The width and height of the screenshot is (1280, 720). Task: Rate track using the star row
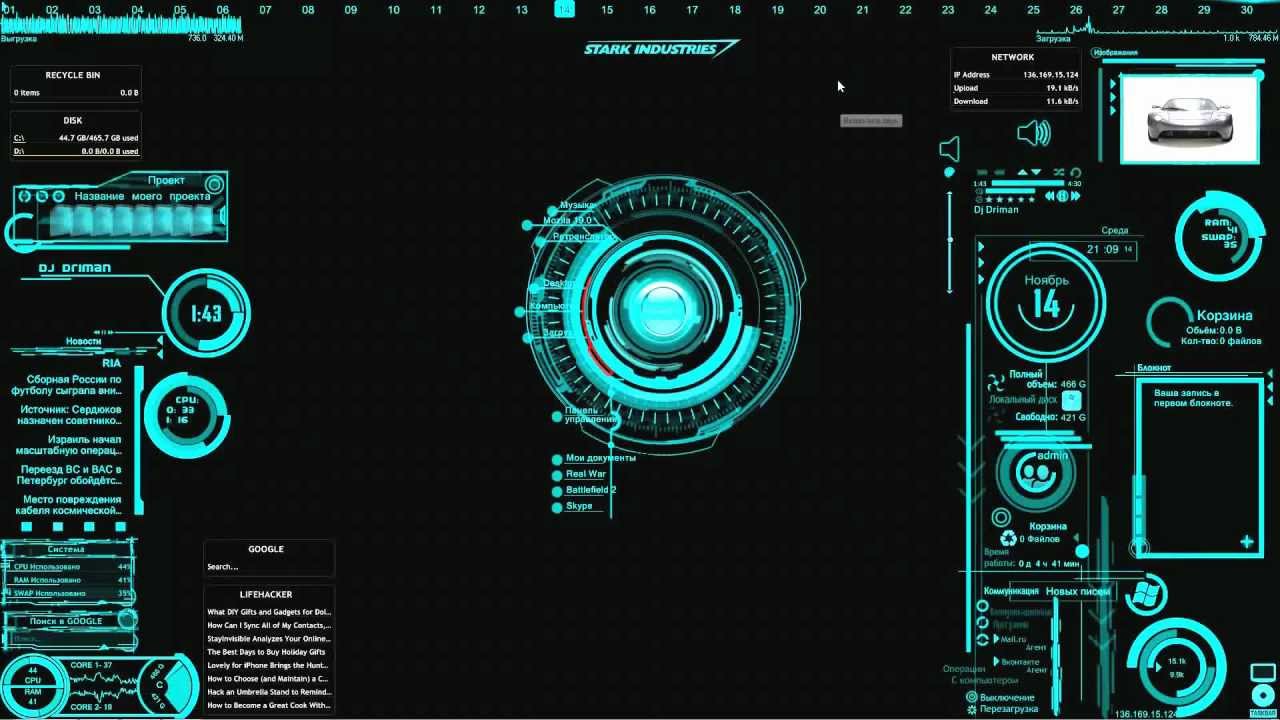[1010, 199]
